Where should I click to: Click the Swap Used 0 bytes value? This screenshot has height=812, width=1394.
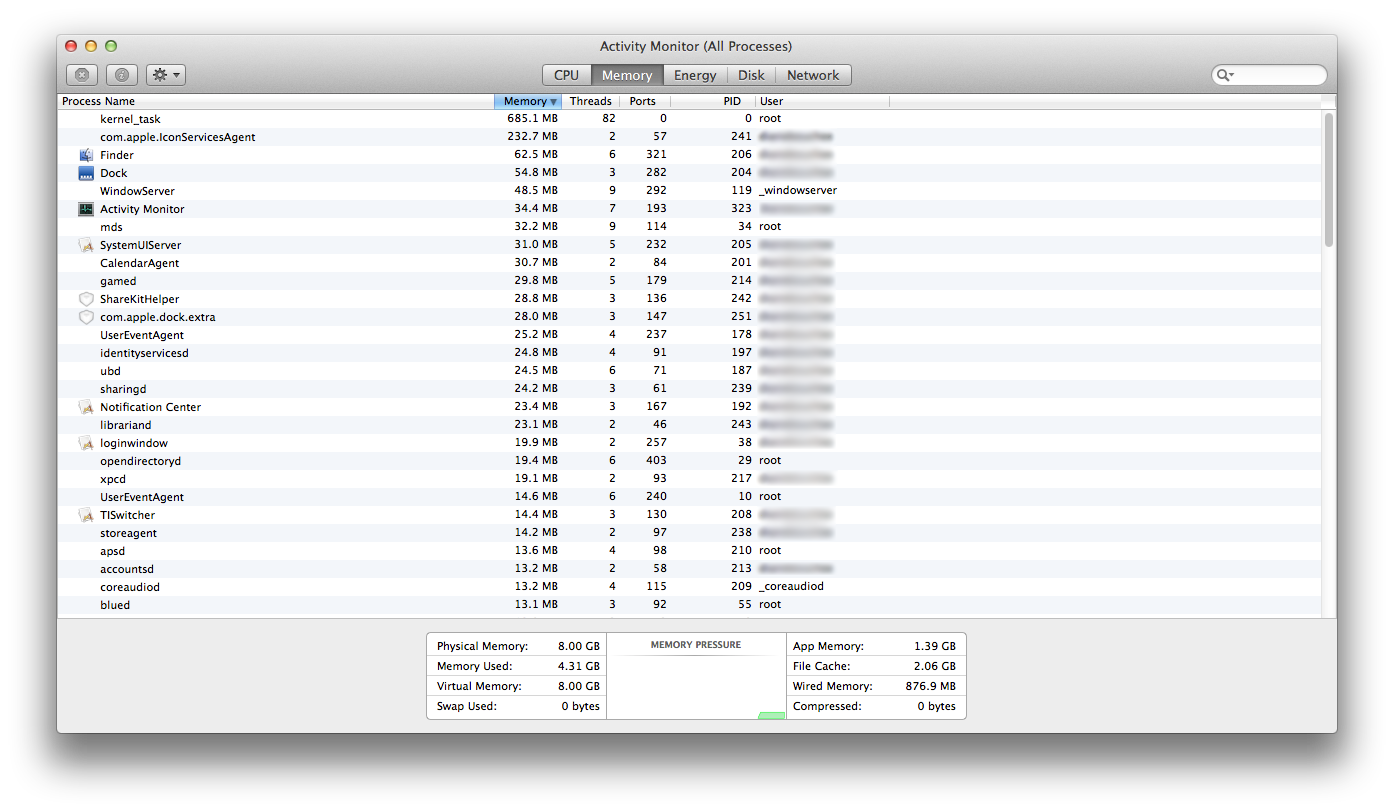tap(580, 706)
